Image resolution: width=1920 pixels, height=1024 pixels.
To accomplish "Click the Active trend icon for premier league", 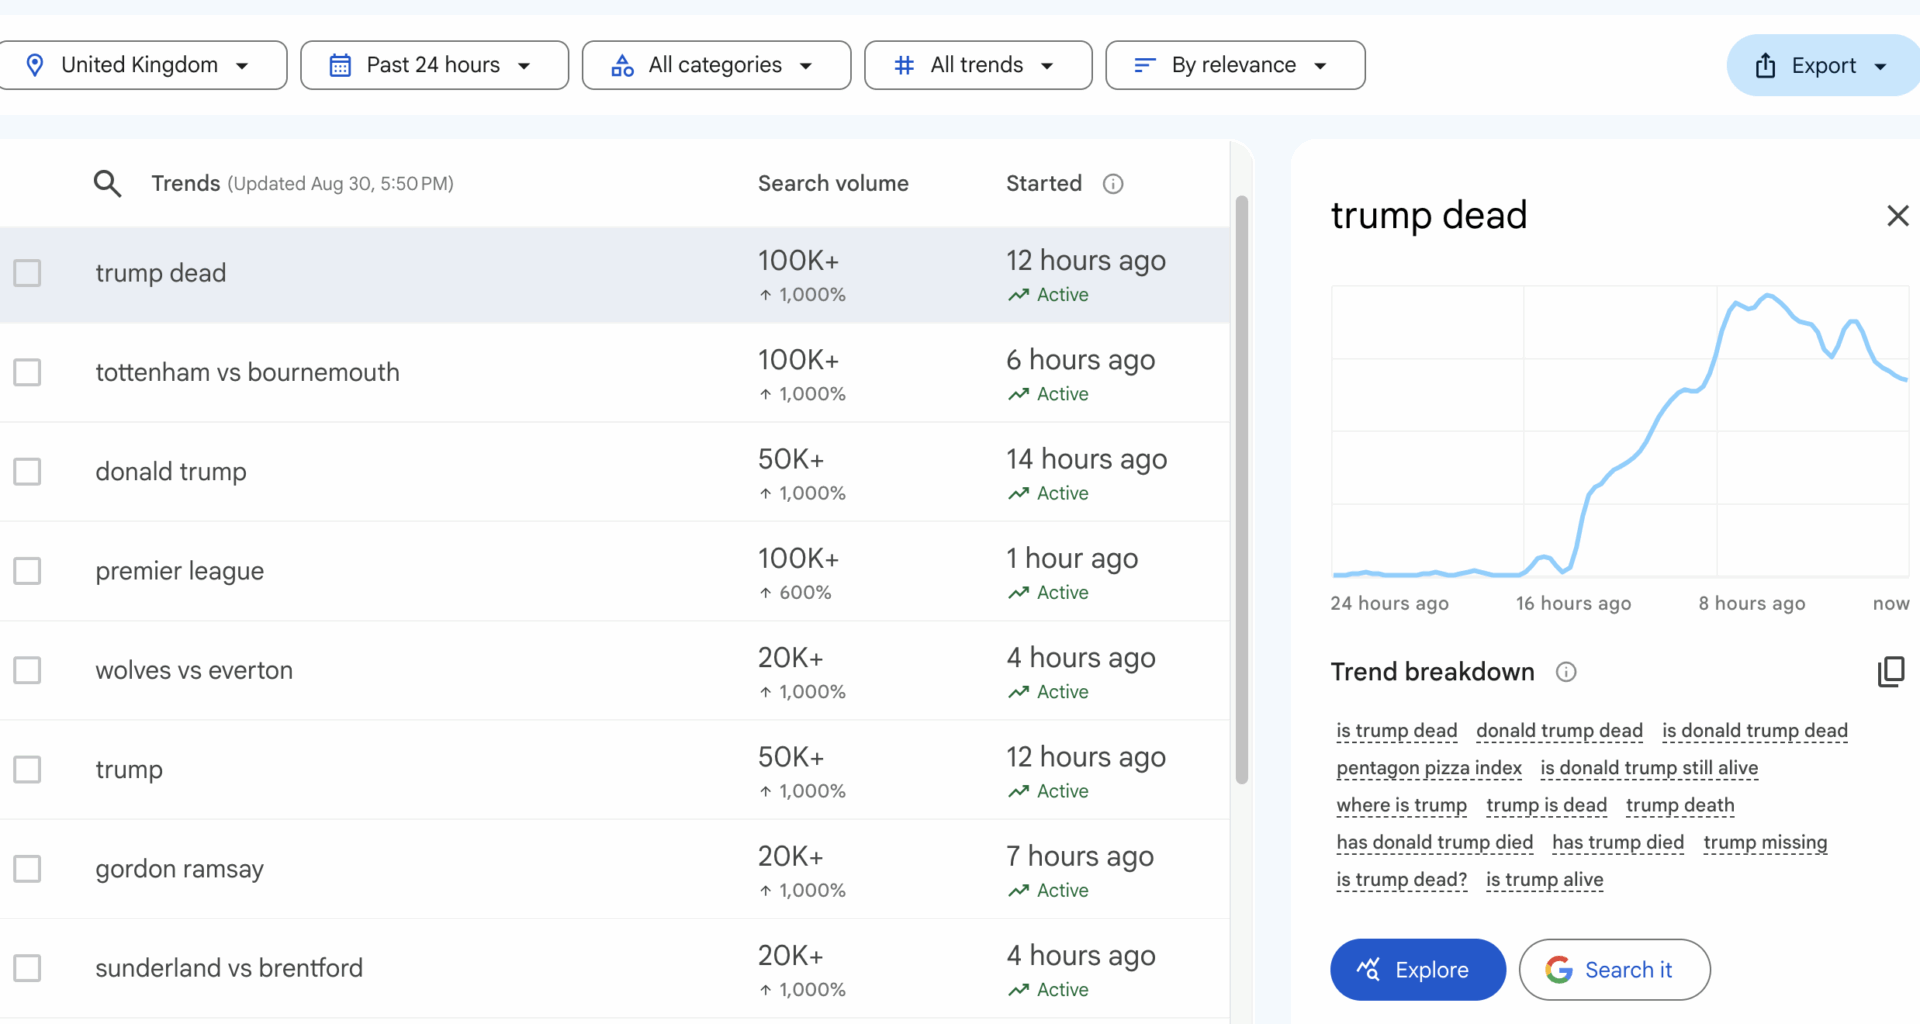I will pos(1019,593).
